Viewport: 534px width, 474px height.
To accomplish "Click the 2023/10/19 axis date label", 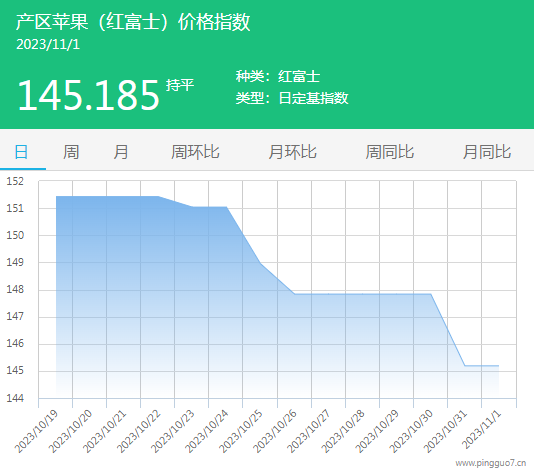I will pyautogui.click(x=36, y=432).
